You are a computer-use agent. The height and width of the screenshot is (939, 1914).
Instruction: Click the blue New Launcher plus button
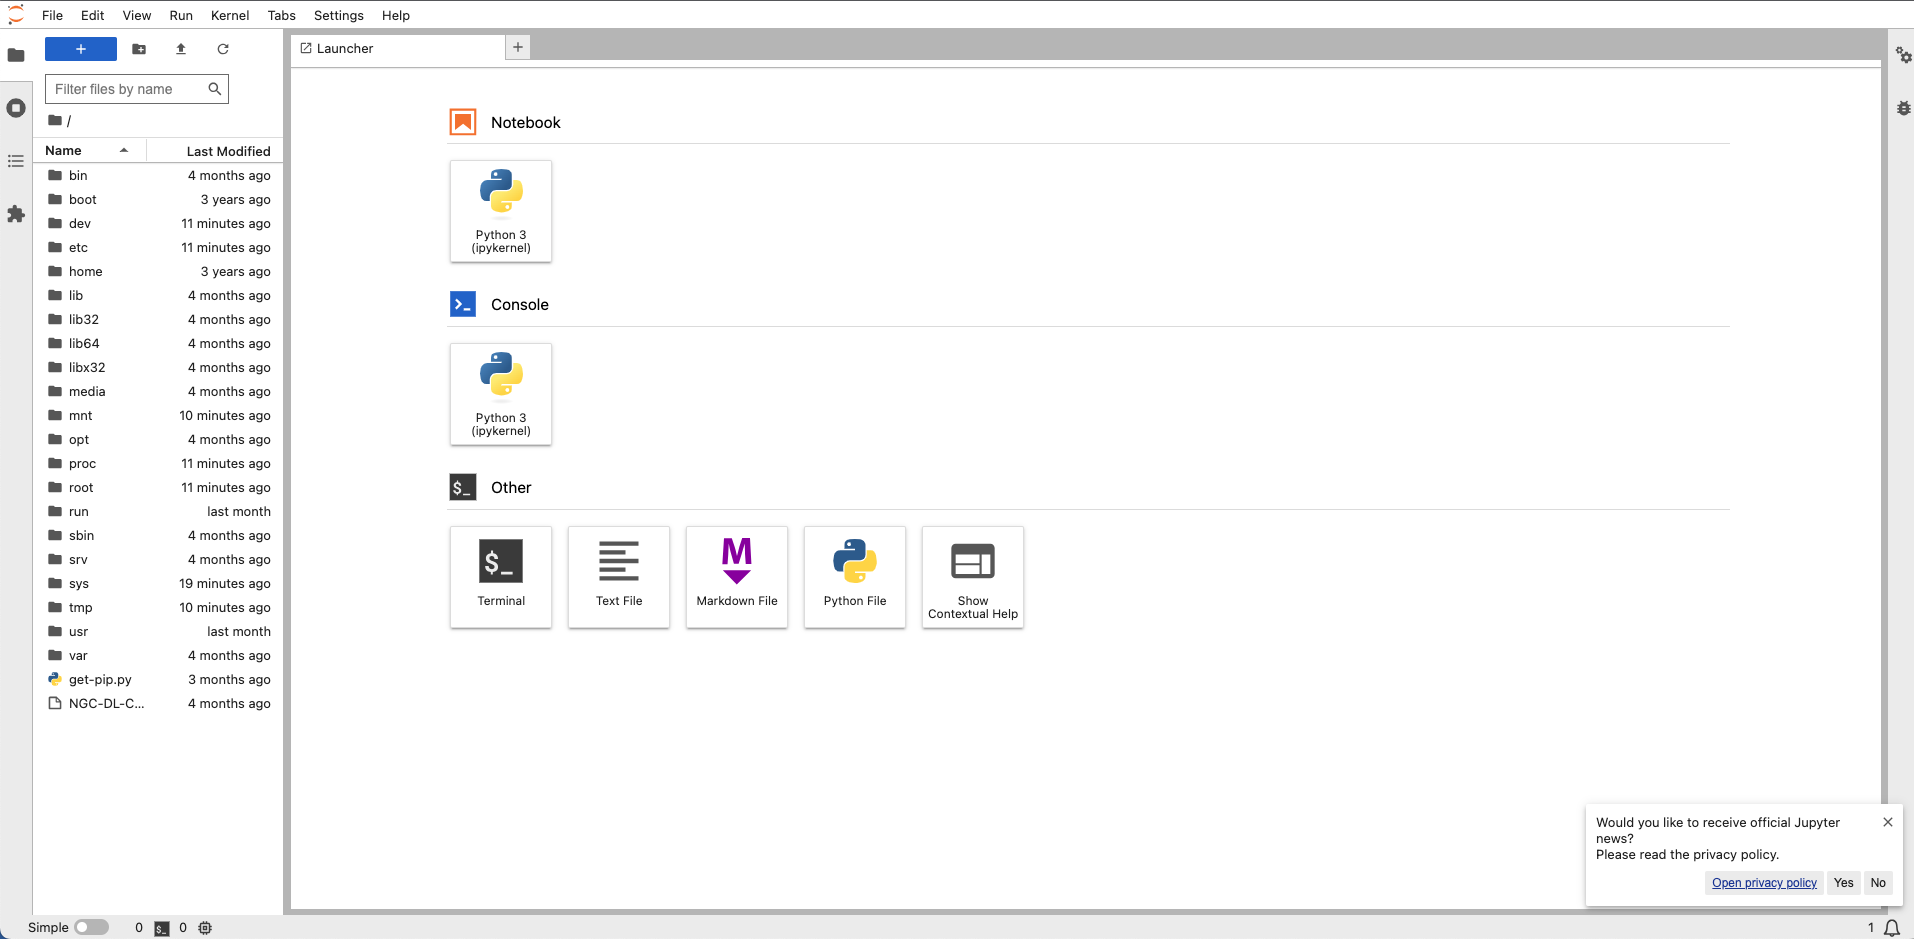[x=81, y=49]
